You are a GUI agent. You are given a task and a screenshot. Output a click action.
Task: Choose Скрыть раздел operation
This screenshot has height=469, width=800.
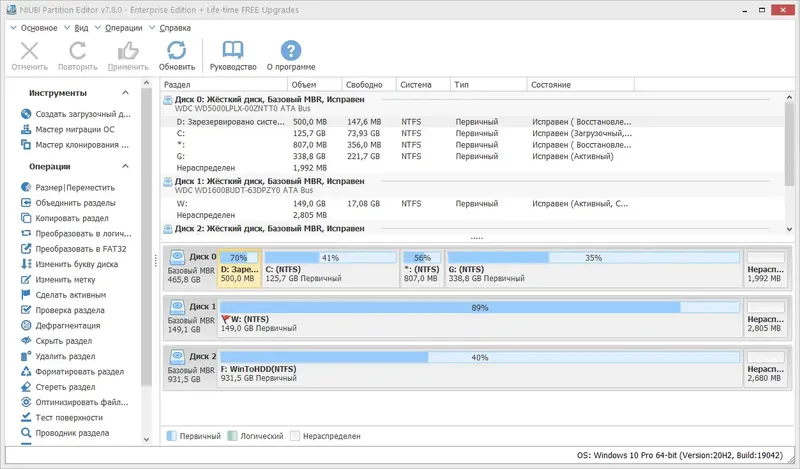[57, 341]
